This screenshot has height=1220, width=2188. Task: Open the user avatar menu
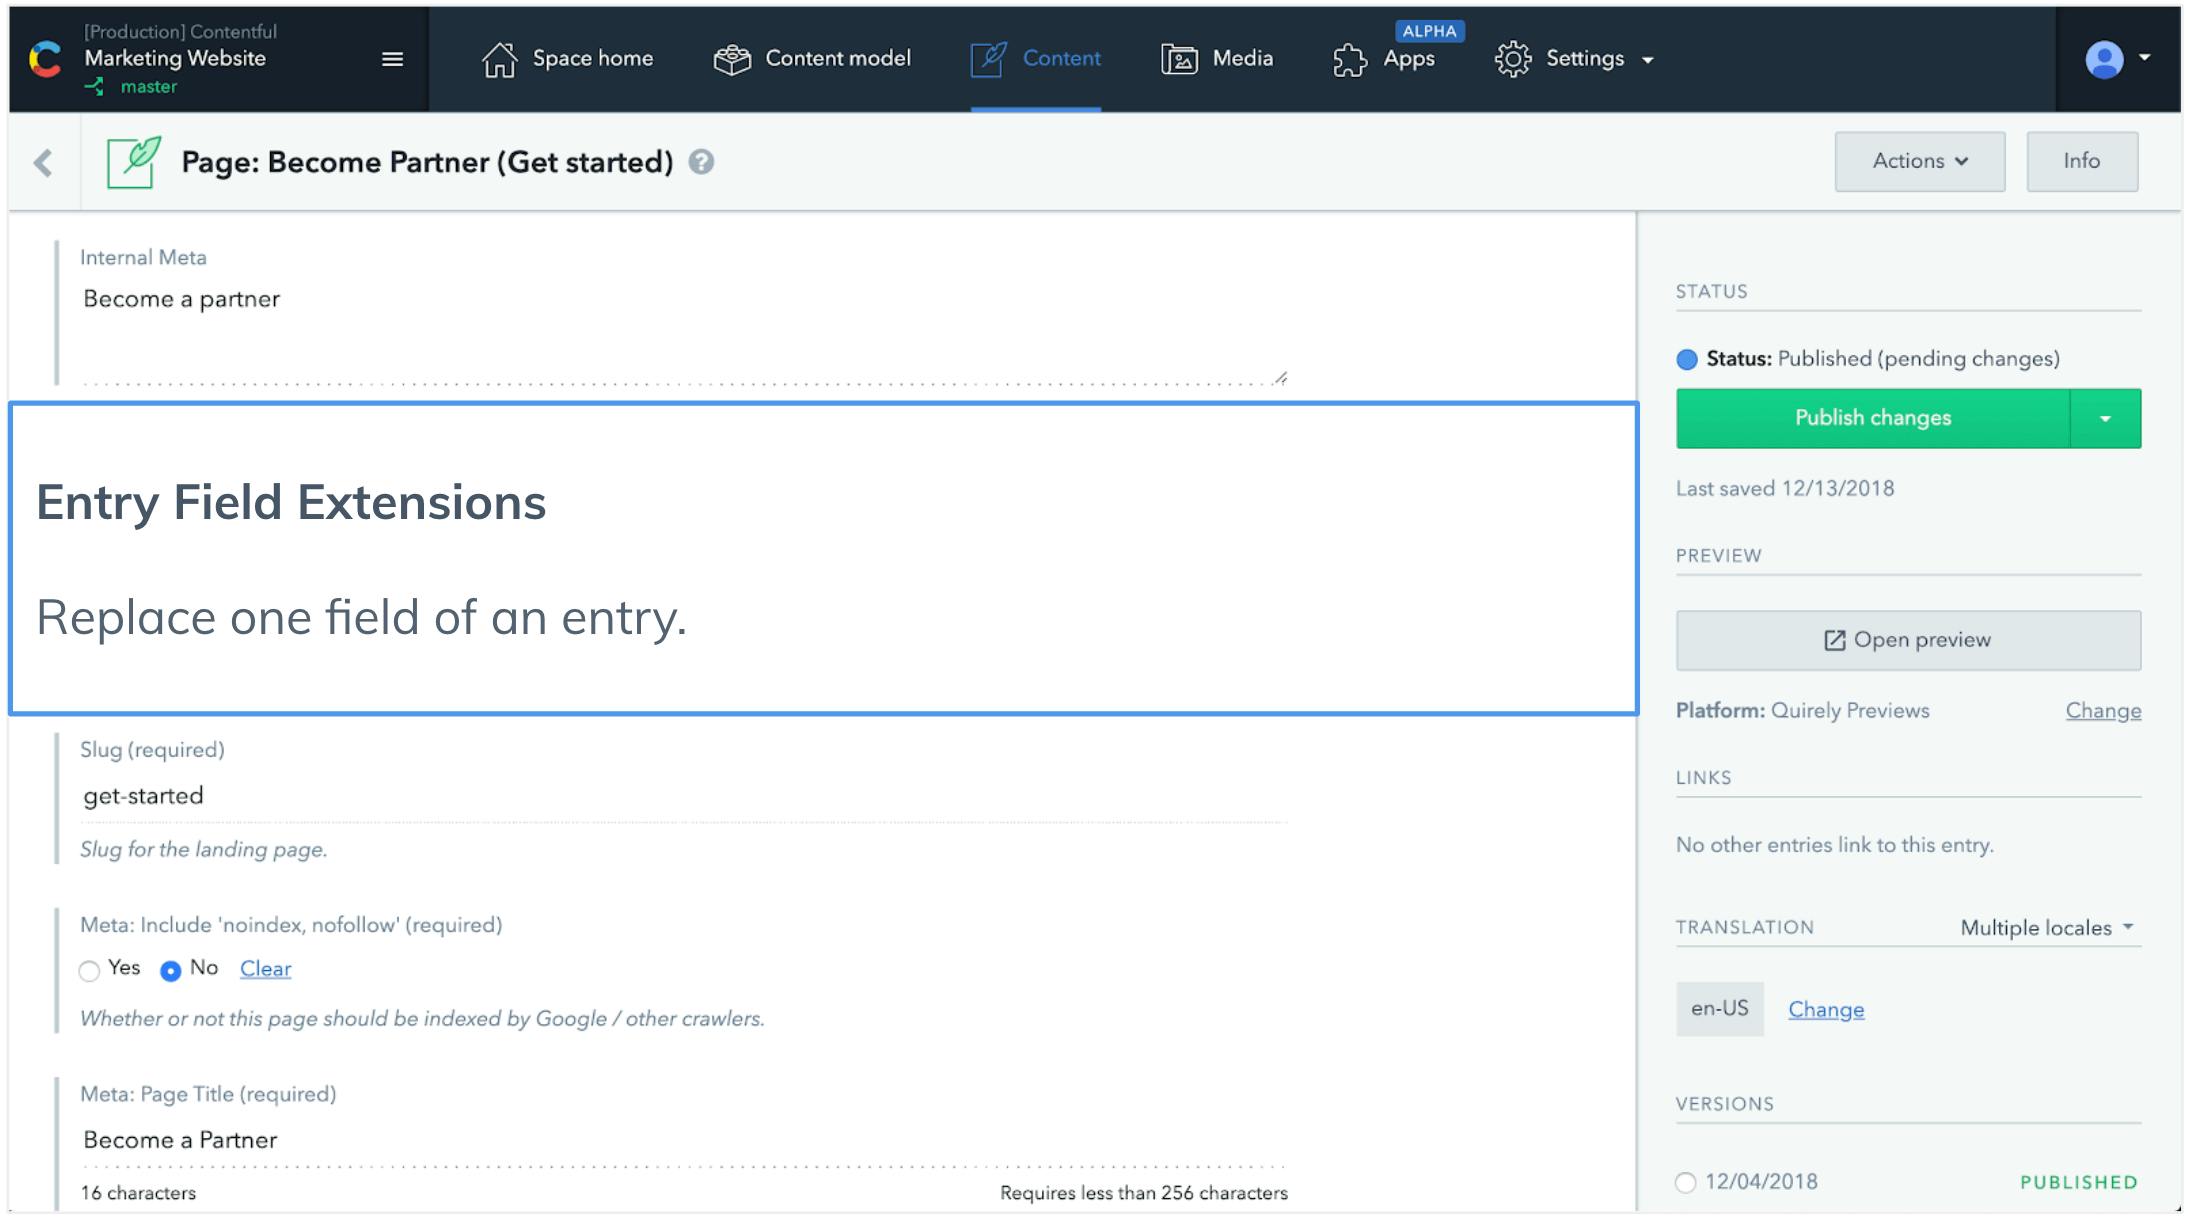click(x=2104, y=59)
